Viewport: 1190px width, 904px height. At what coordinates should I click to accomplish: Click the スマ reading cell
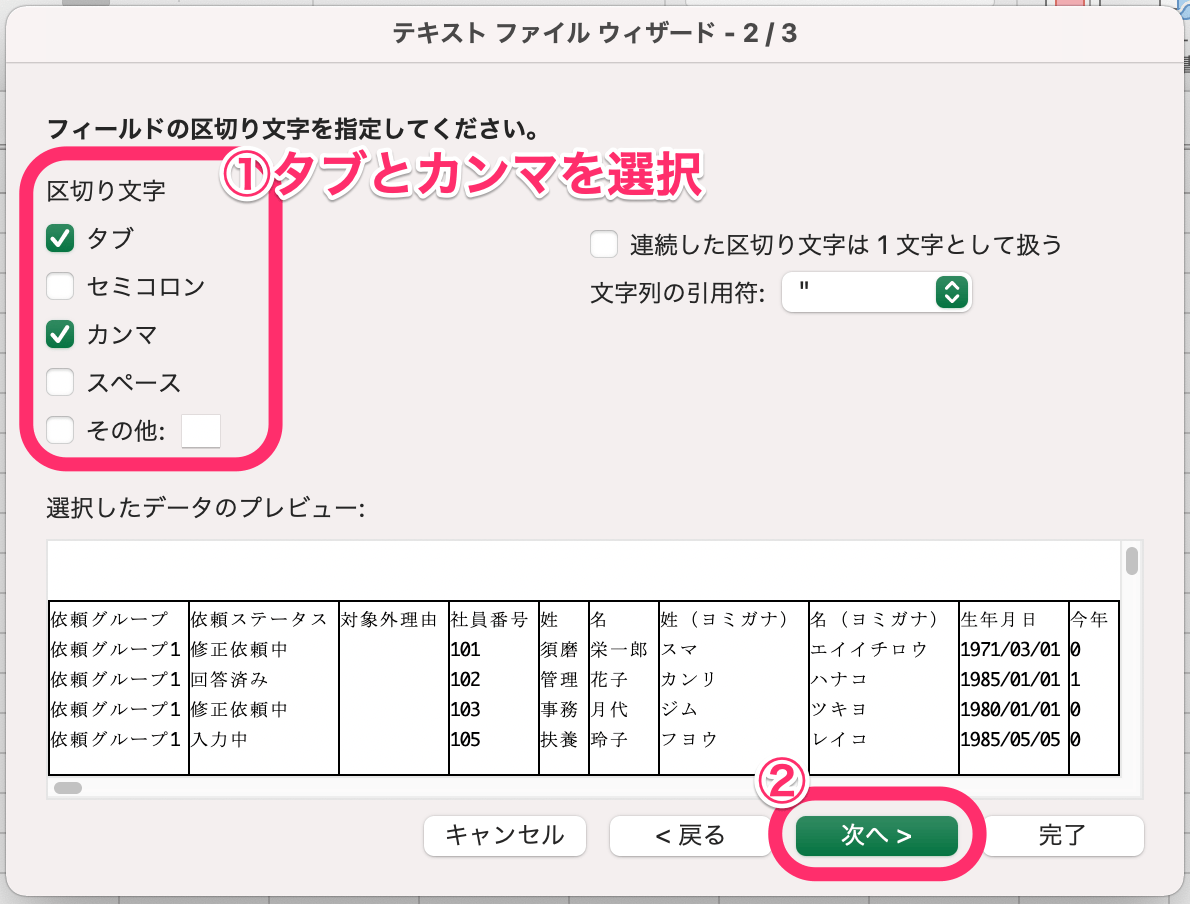679,650
